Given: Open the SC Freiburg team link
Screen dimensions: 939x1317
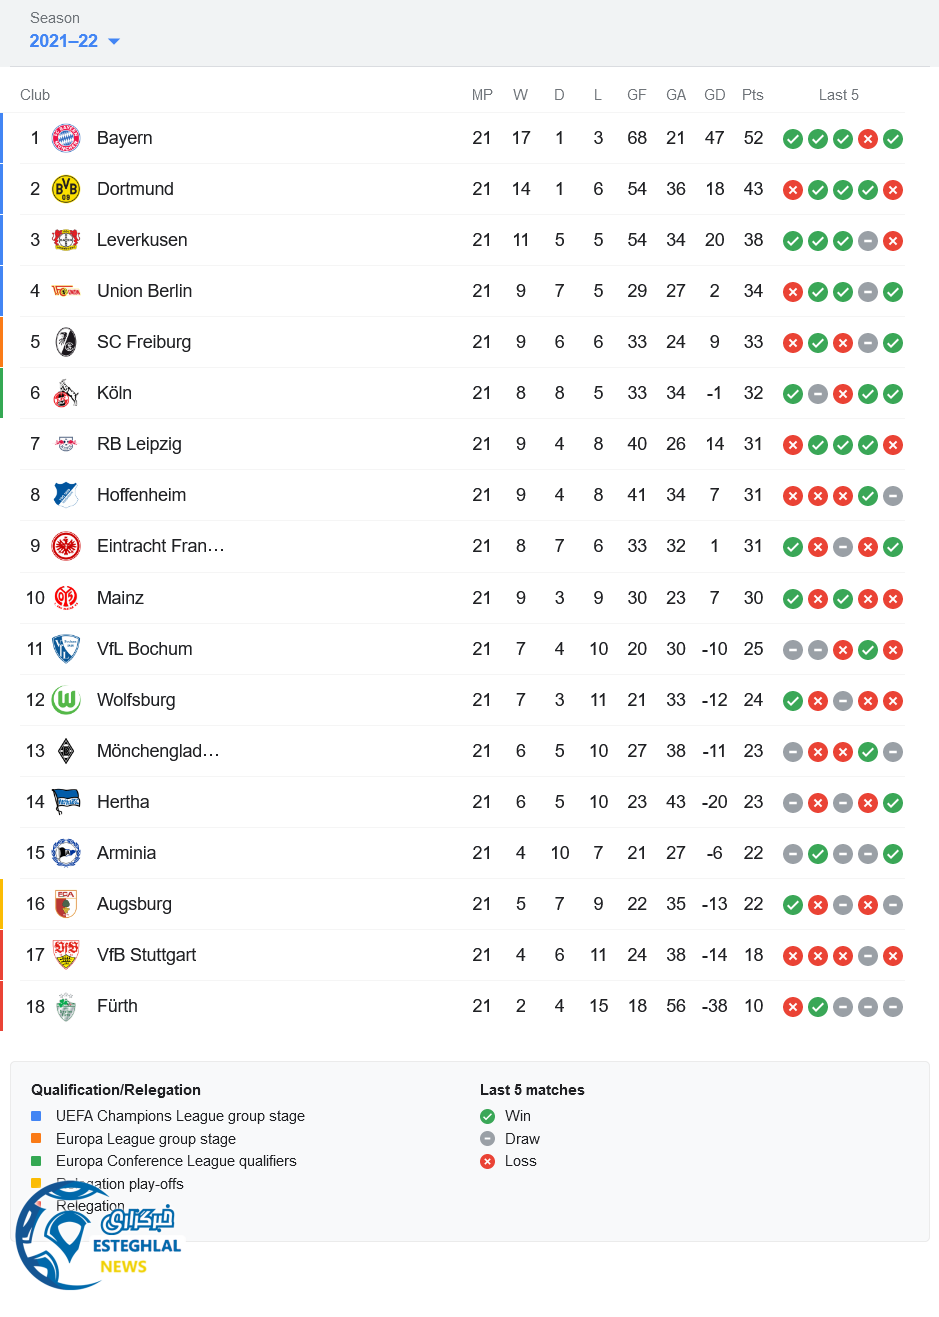Looking at the screenshot, I should tap(144, 342).
